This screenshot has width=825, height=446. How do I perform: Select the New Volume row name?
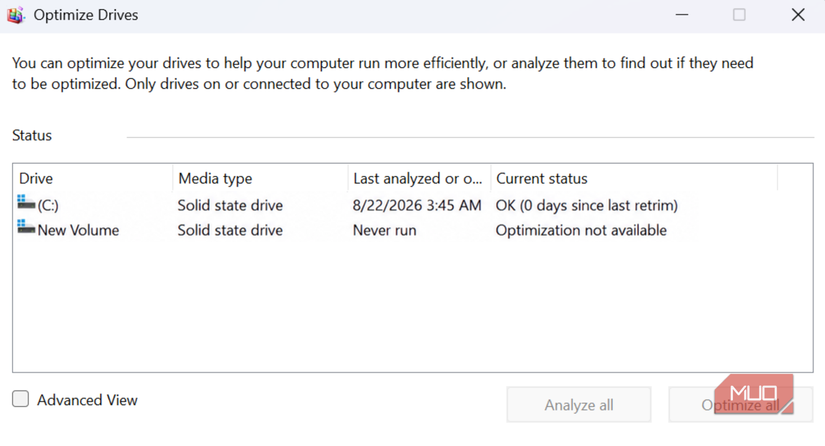coord(78,230)
